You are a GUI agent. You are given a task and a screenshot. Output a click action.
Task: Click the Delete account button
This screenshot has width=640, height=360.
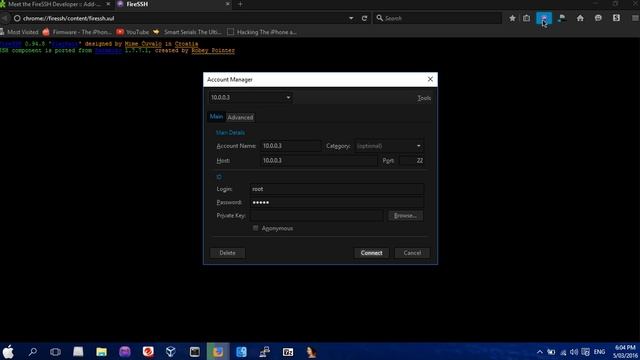click(227, 253)
